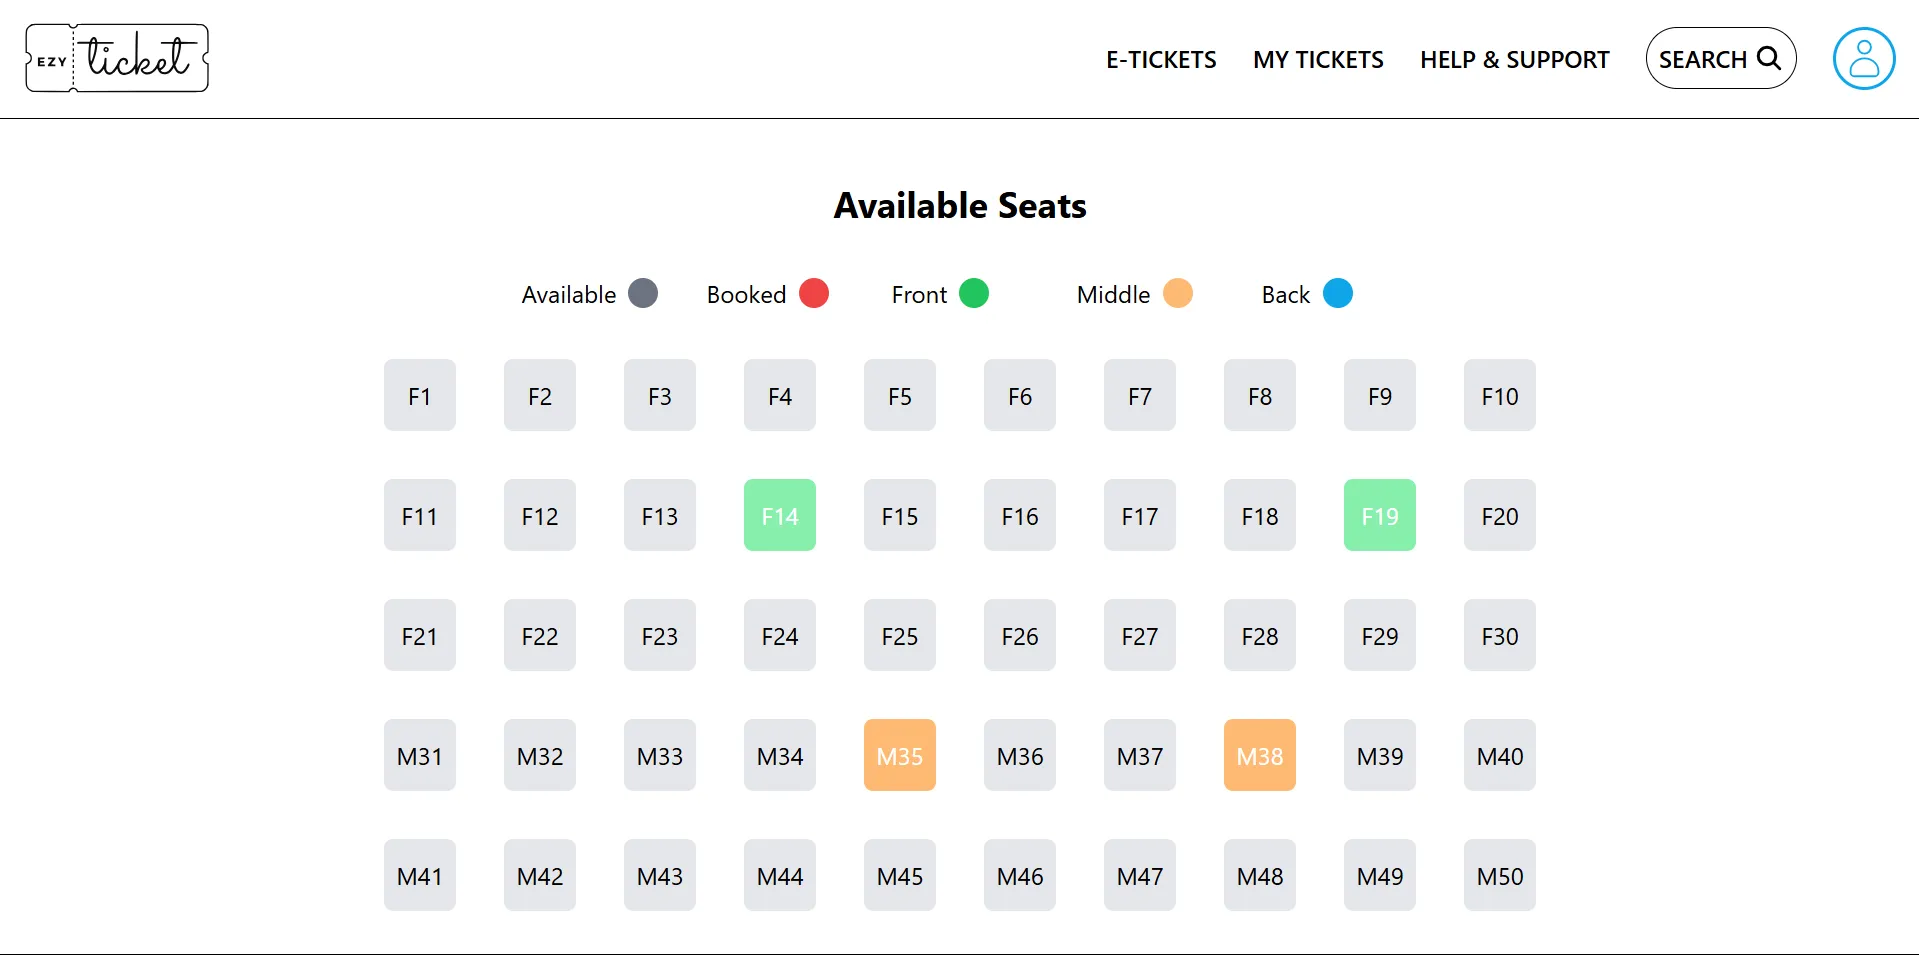The width and height of the screenshot is (1919, 955).
Task: Choose seat F10 in the front row
Action: pyautogui.click(x=1500, y=395)
